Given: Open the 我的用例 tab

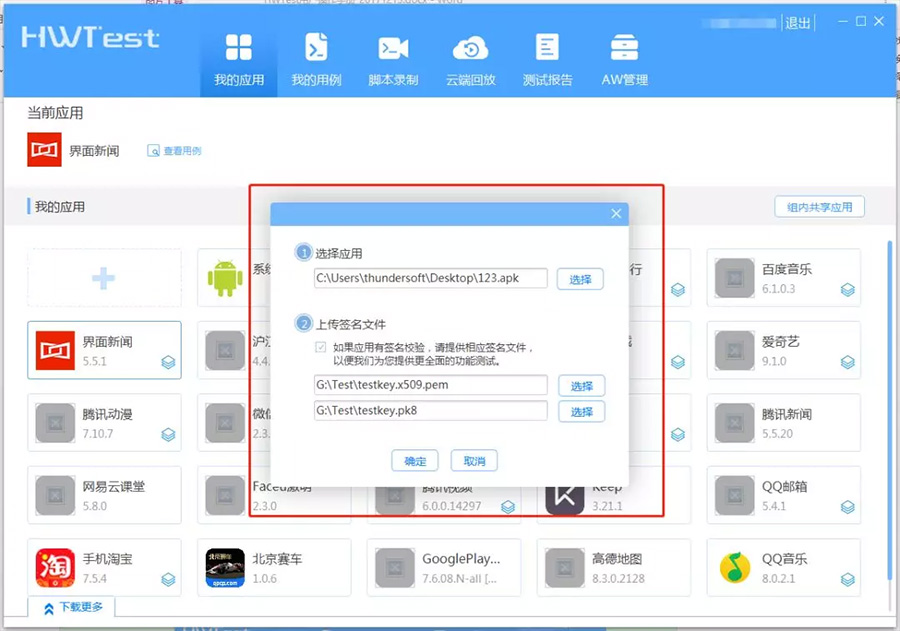Looking at the screenshot, I should pyautogui.click(x=316, y=60).
